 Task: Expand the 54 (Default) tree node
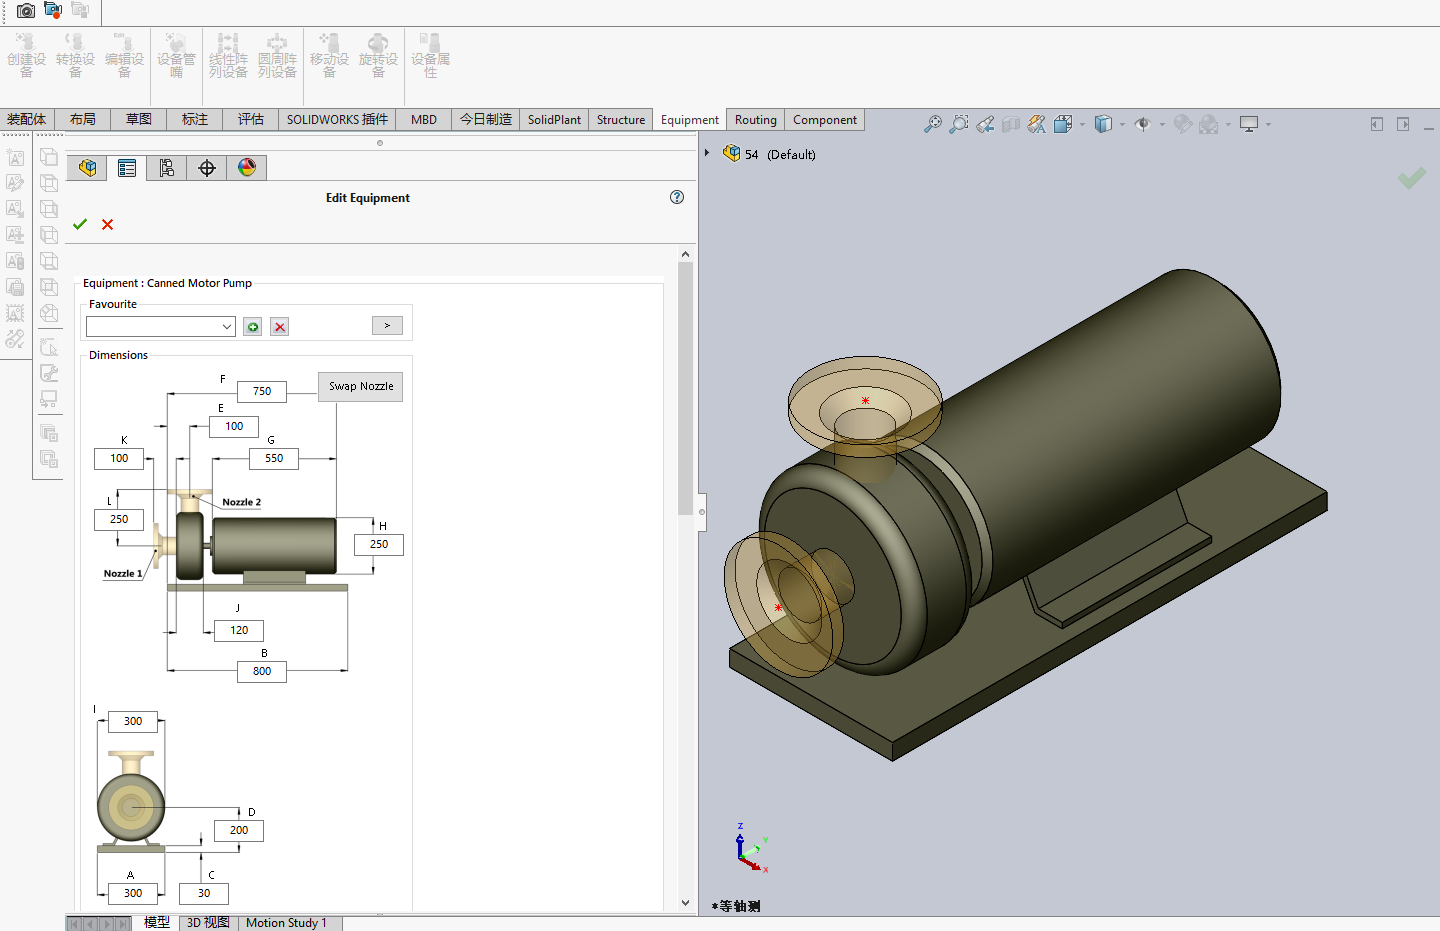coord(707,153)
